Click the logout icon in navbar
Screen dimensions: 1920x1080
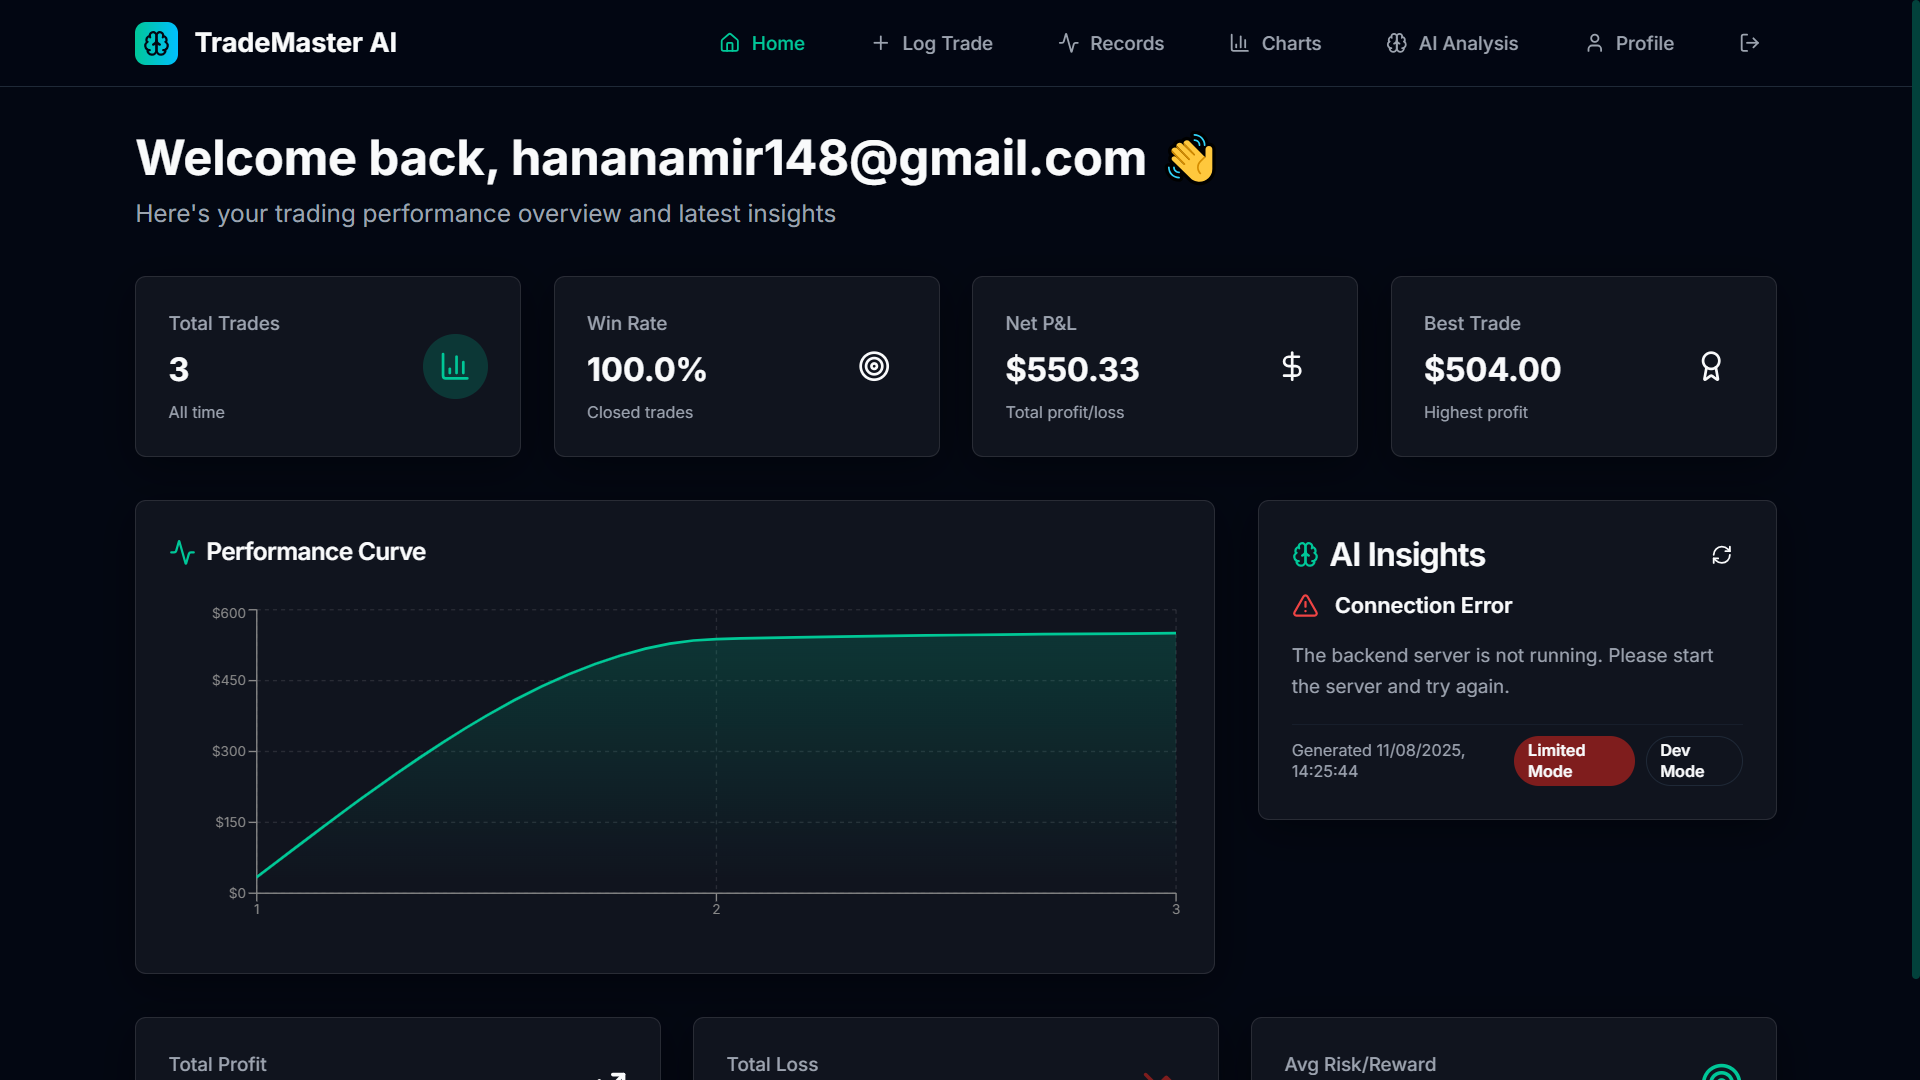(1749, 43)
